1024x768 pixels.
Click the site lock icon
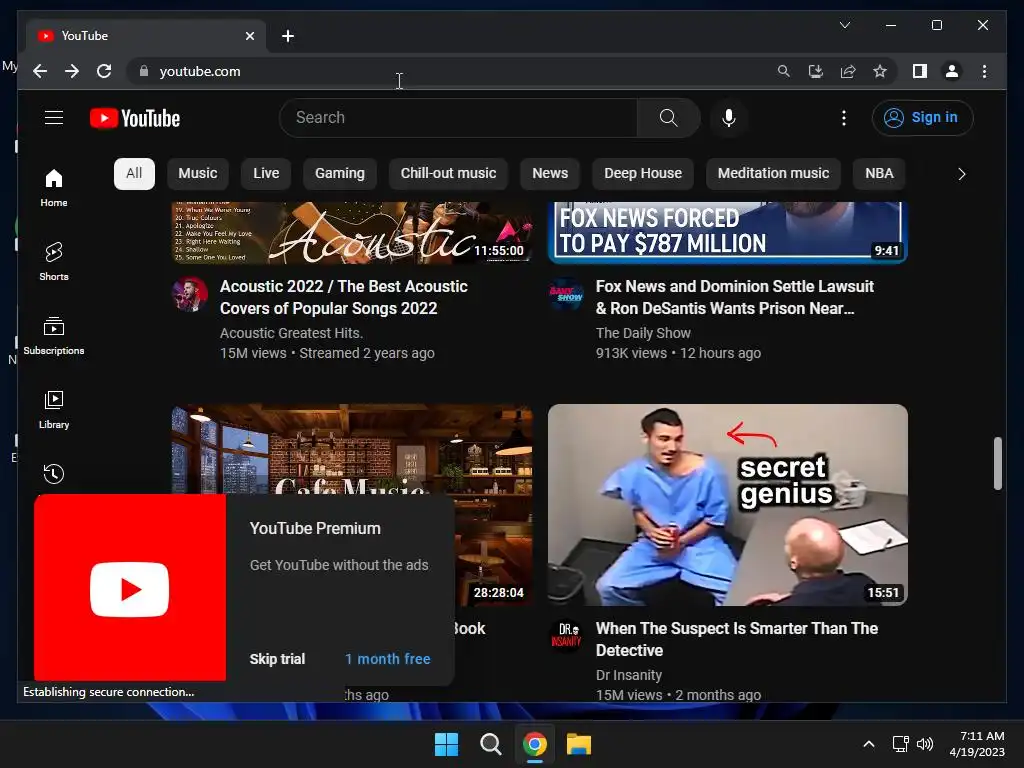click(x=144, y=71)
